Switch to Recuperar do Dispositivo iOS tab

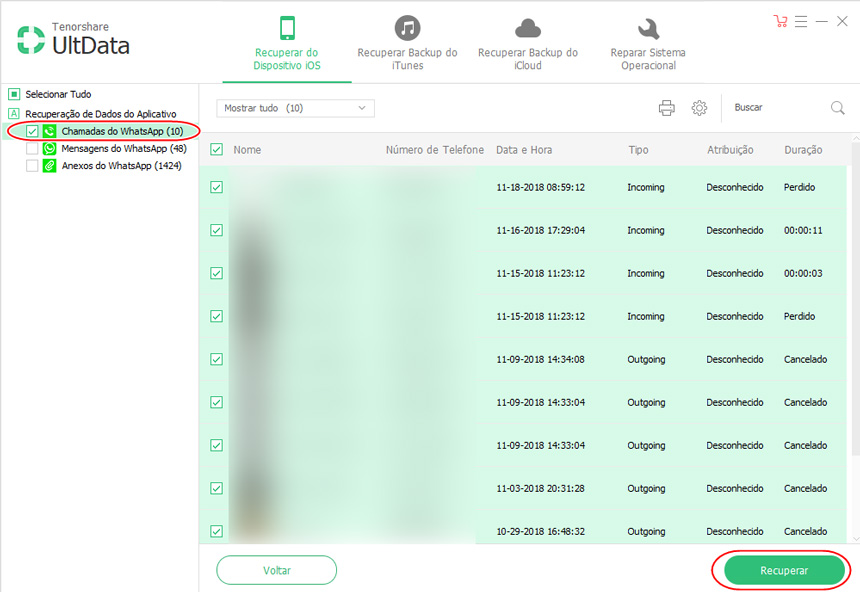point(287,43)
